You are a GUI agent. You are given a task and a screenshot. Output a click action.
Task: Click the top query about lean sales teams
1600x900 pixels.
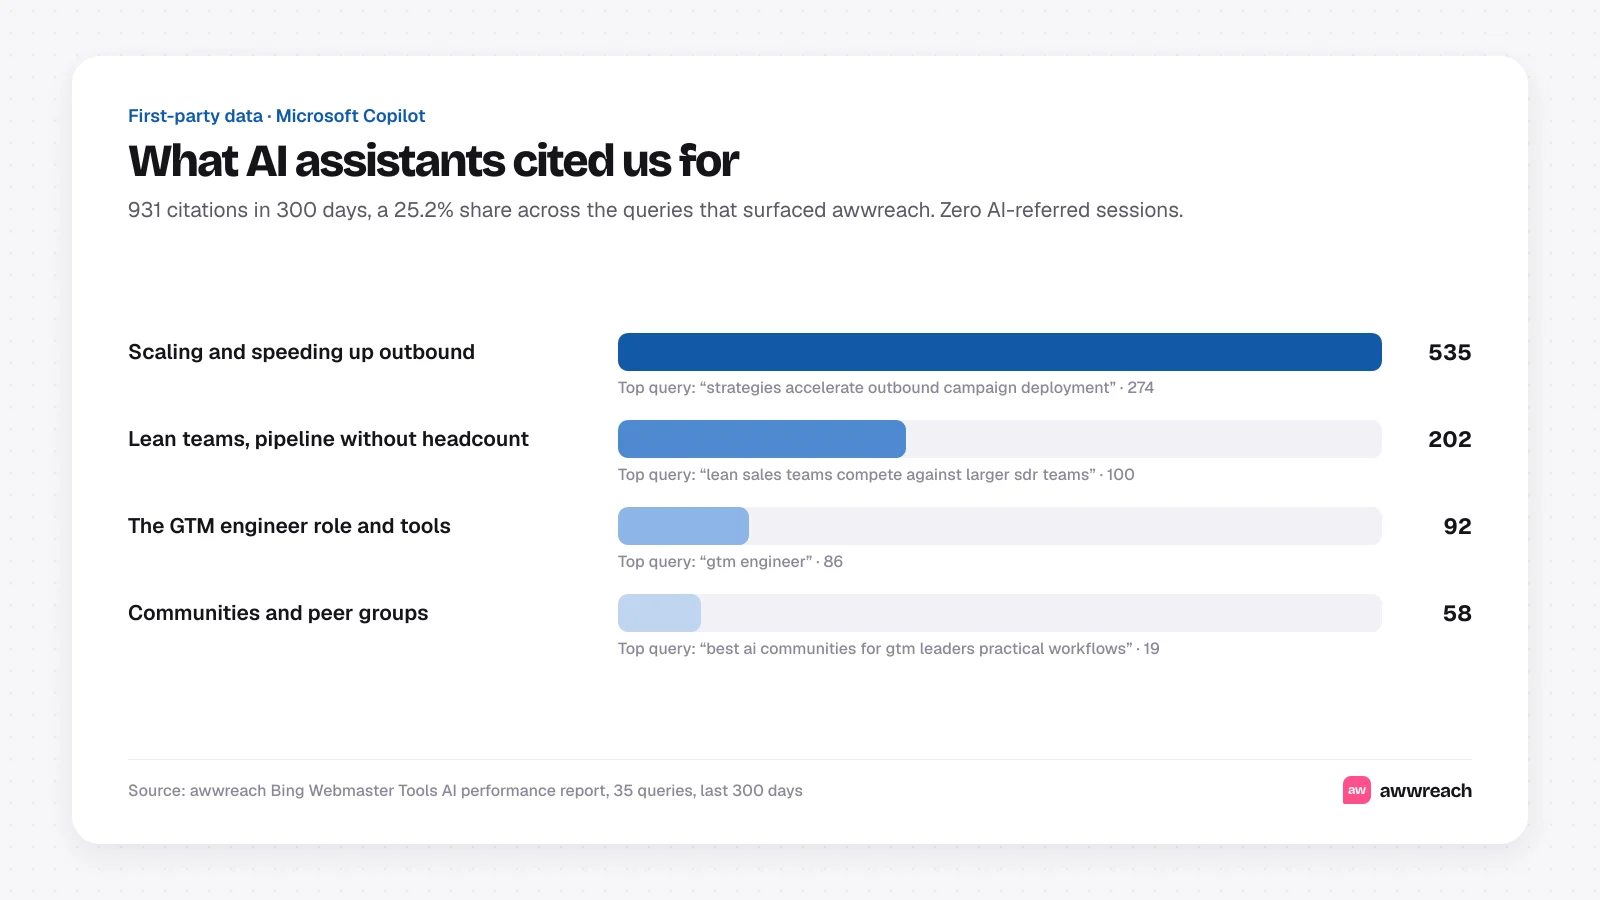click(x=876, y=475)
